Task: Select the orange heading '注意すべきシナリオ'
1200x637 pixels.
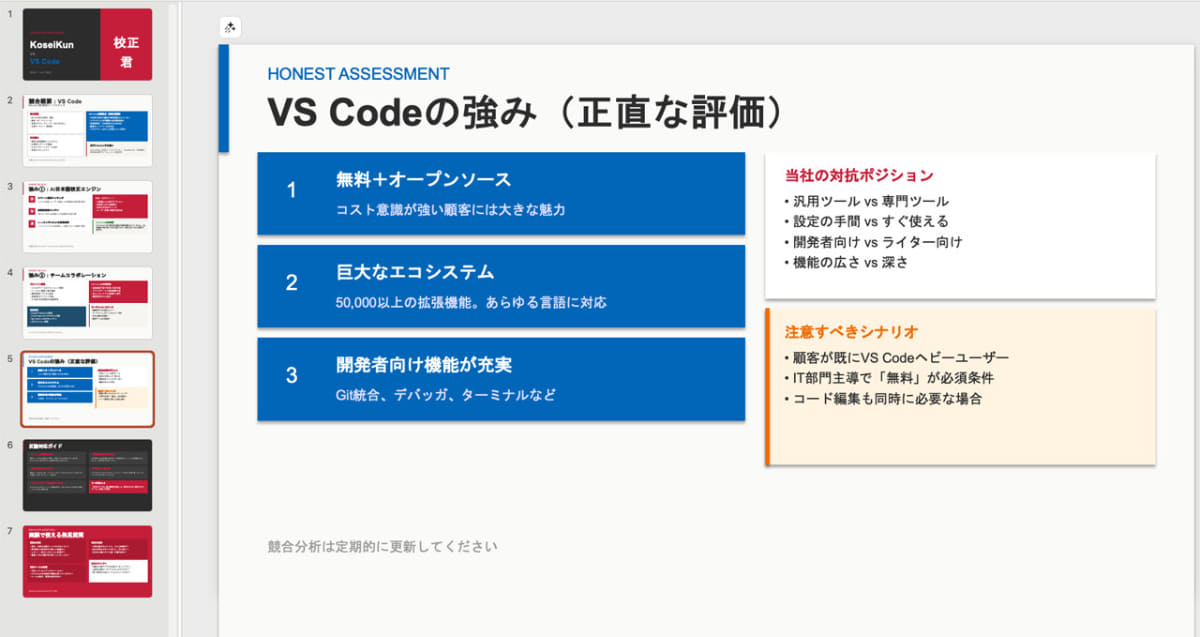Action: click(851, 331)
